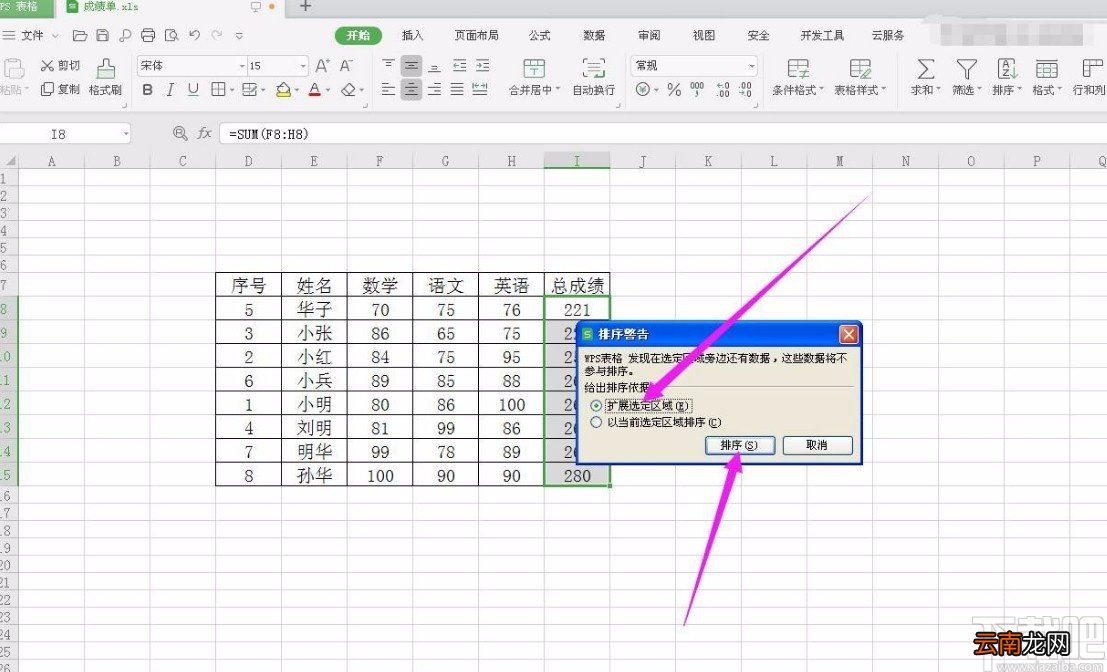
Task: Click the eraser clear icon
Action: [x=348, y=90]
